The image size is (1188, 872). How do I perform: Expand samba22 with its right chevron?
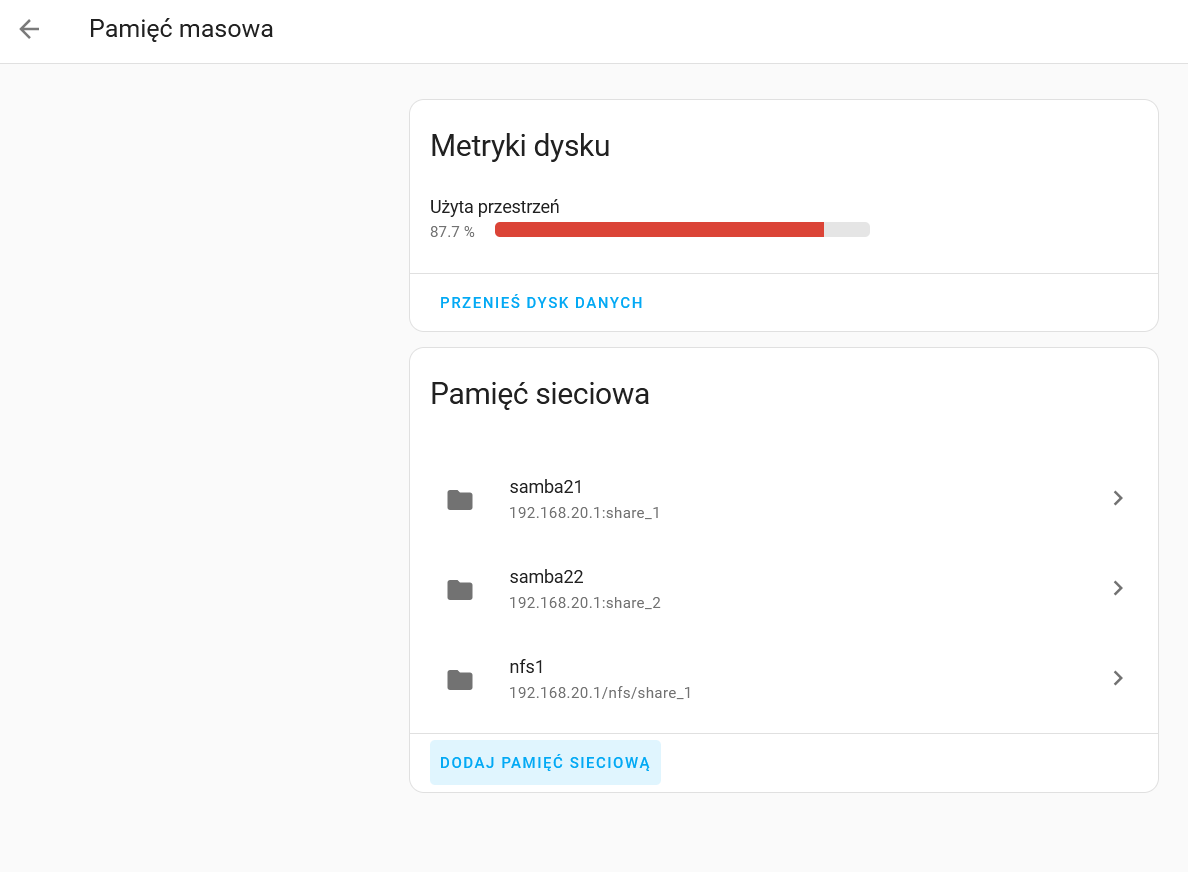[x=1118, y=588]
